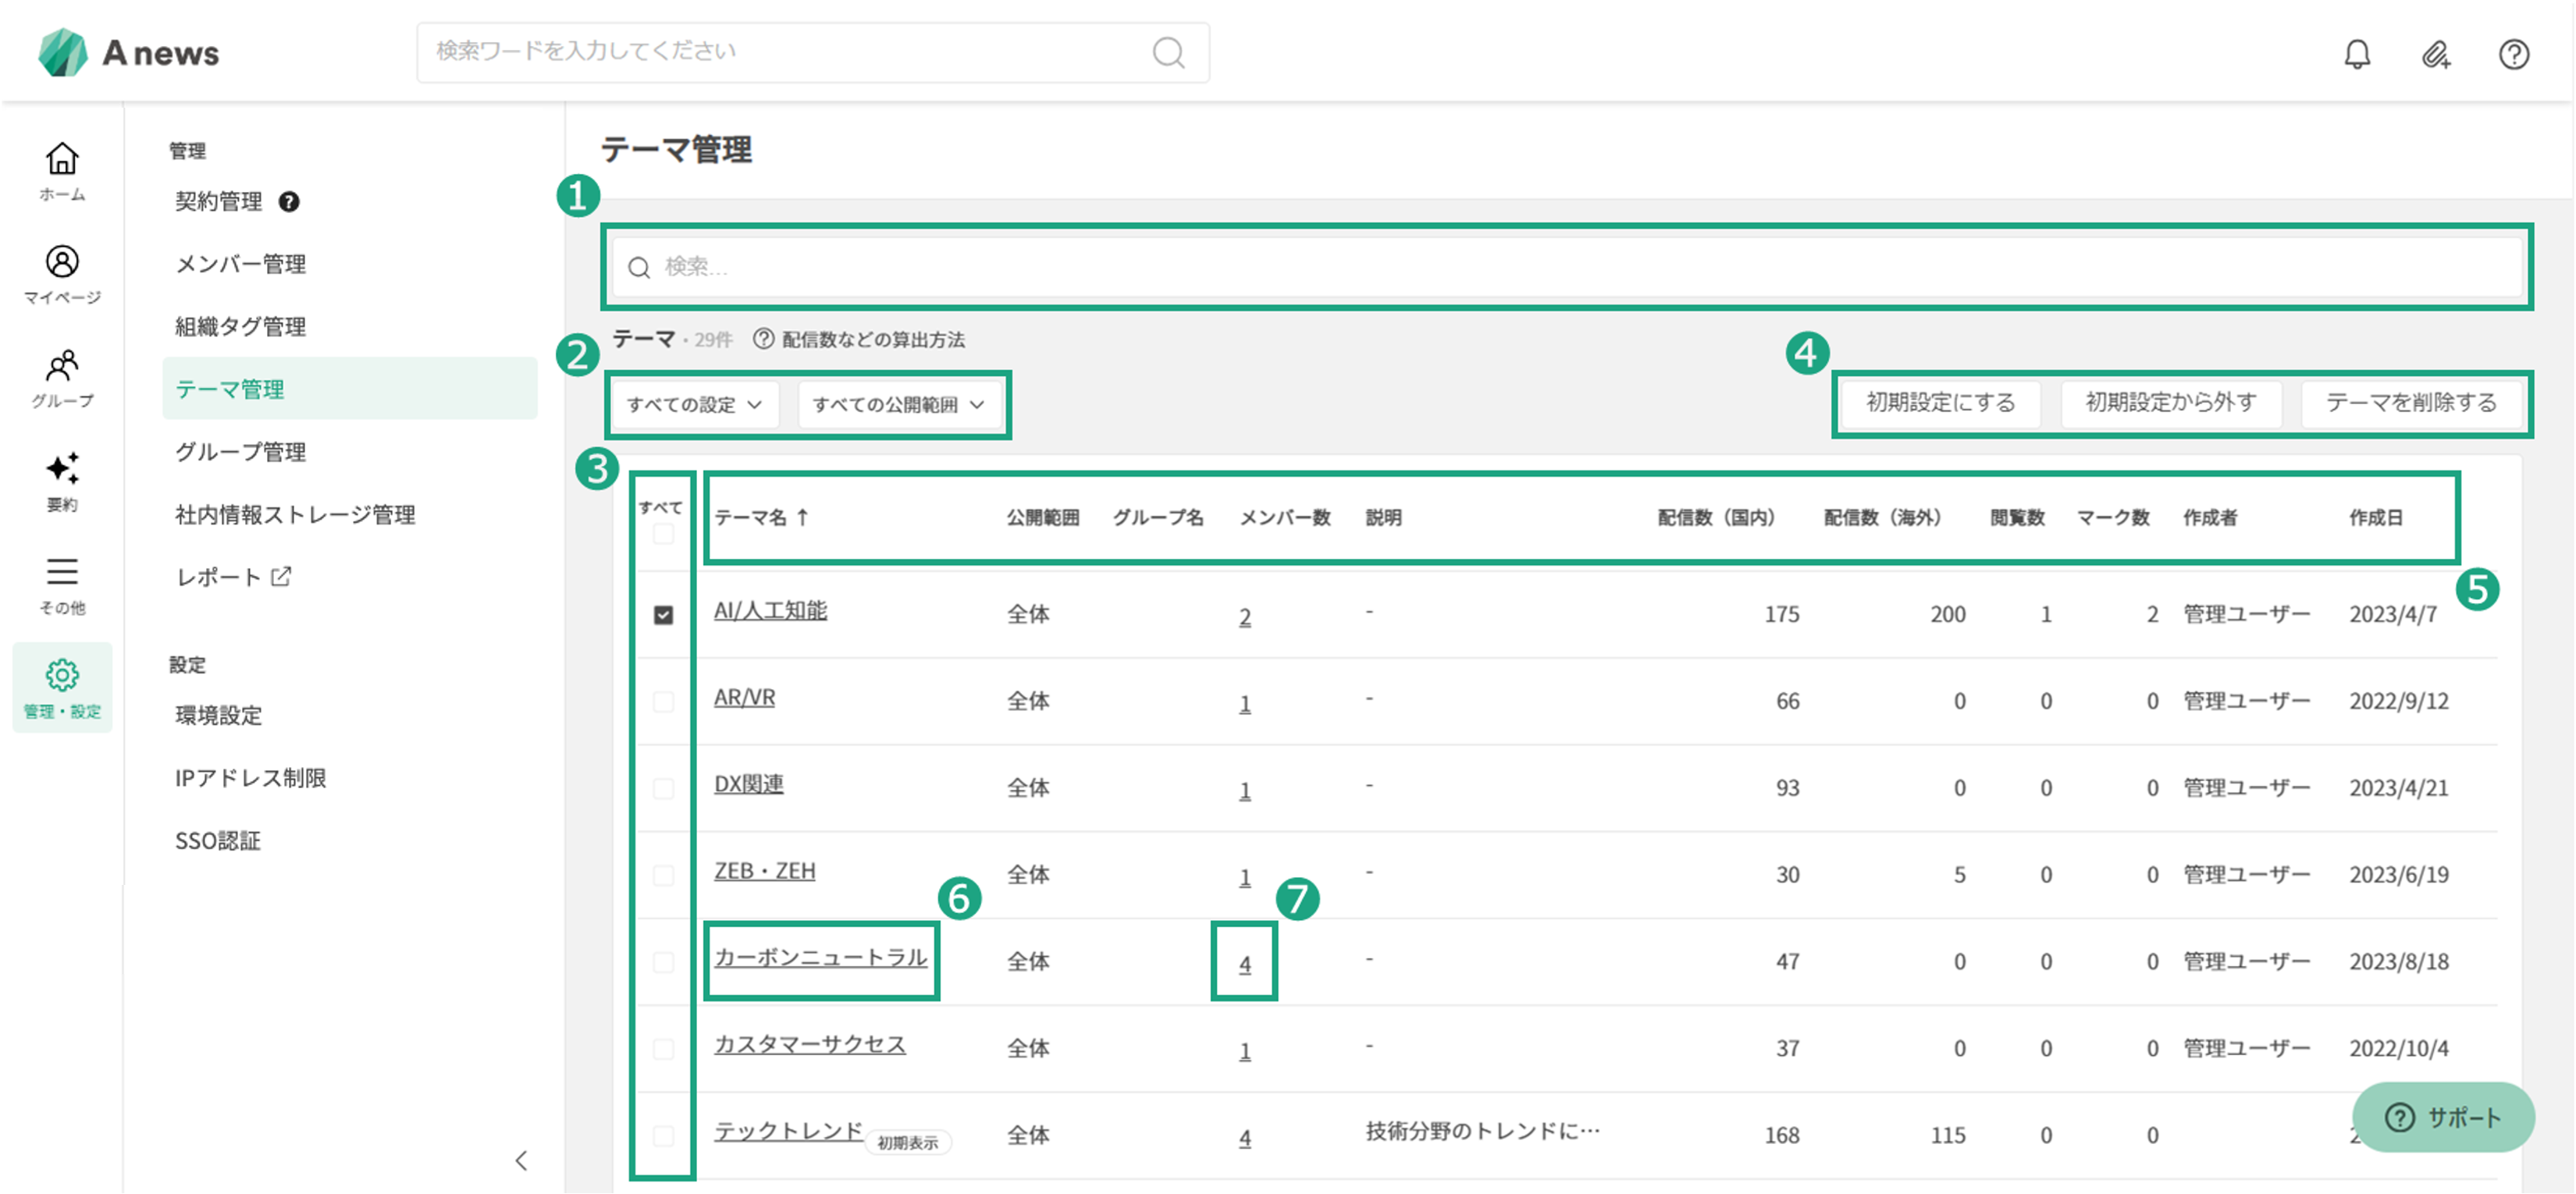Click the top 検索ワード search field

pos(812,52)
